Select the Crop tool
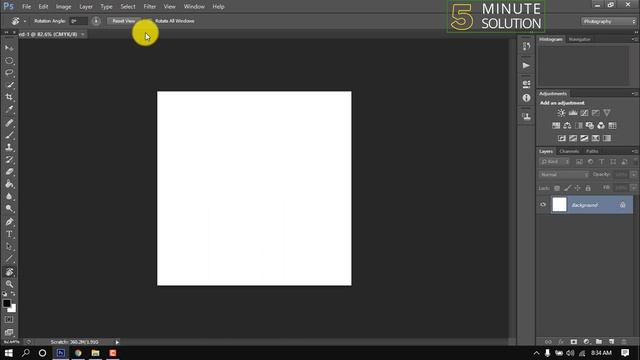The width and height of the screenshot is (640, 360). point(9,97)
